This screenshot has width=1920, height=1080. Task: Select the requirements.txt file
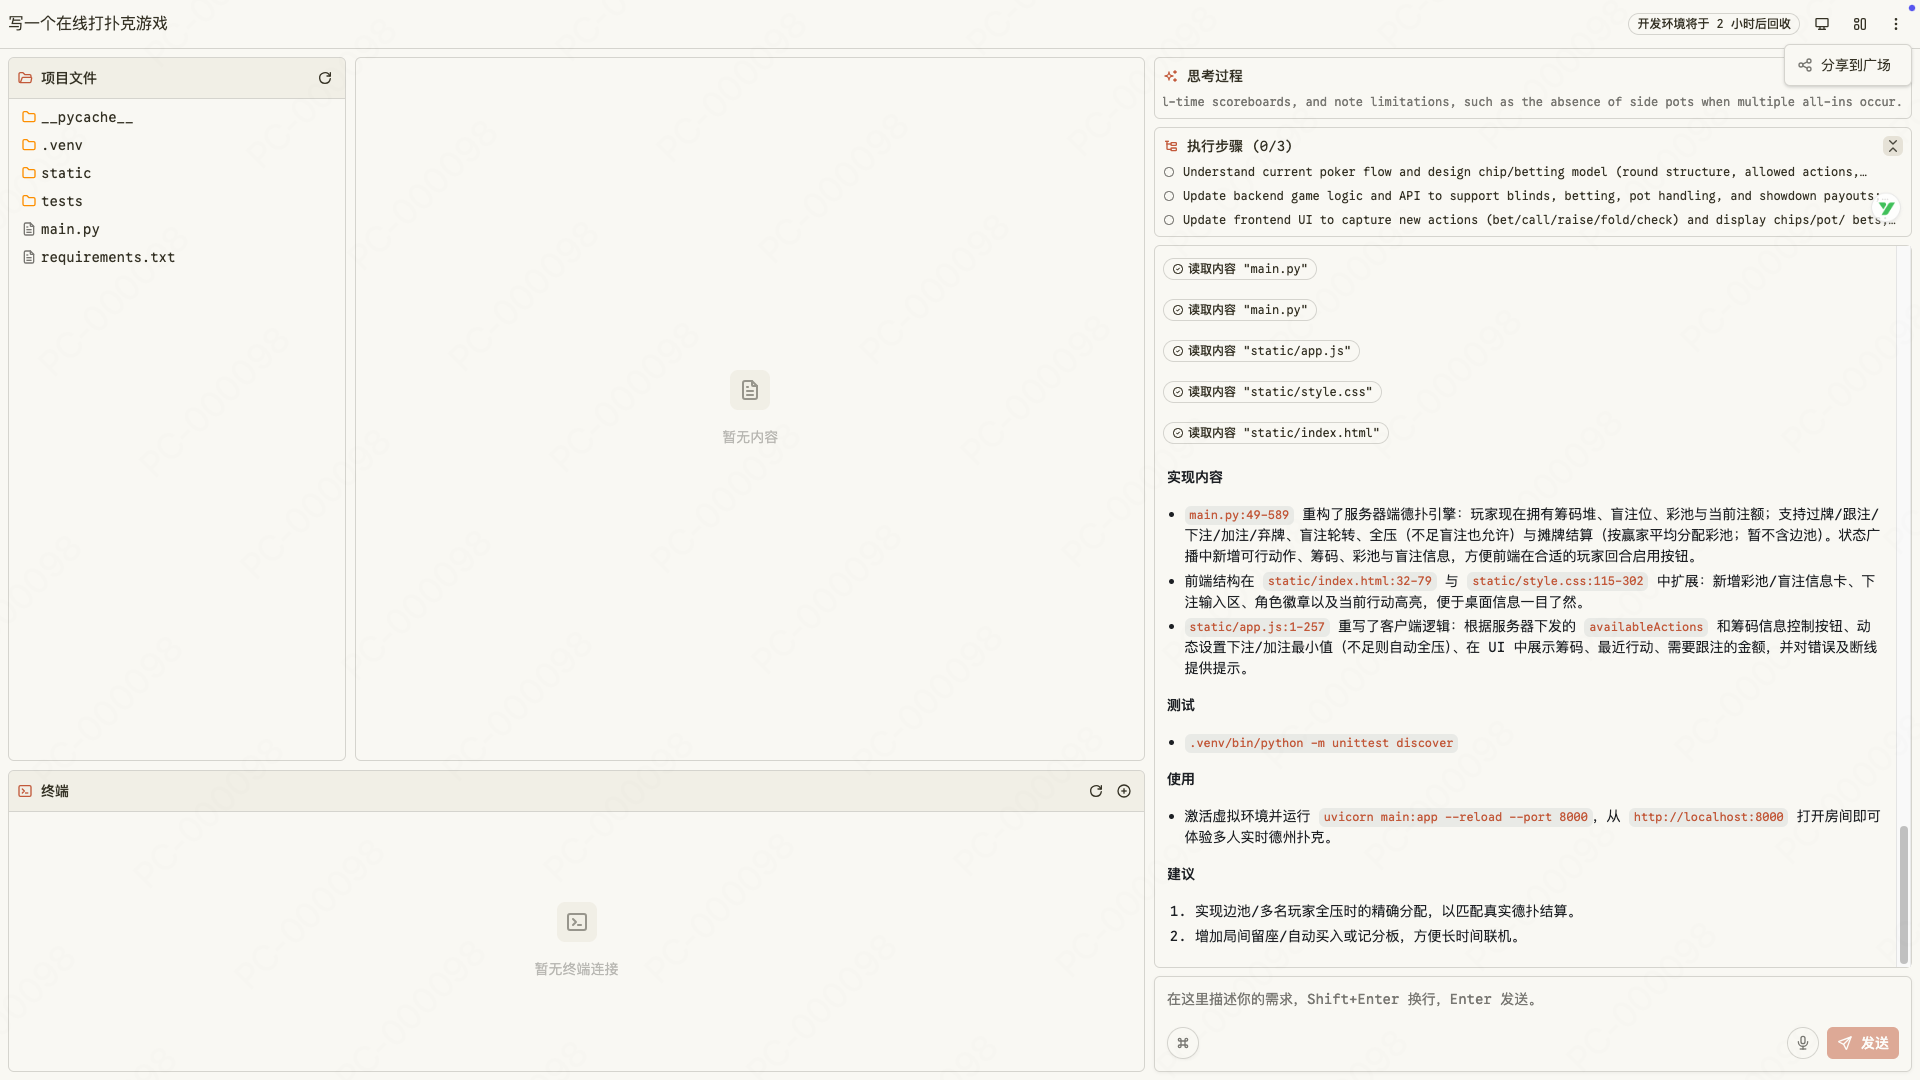pos(107,257)
